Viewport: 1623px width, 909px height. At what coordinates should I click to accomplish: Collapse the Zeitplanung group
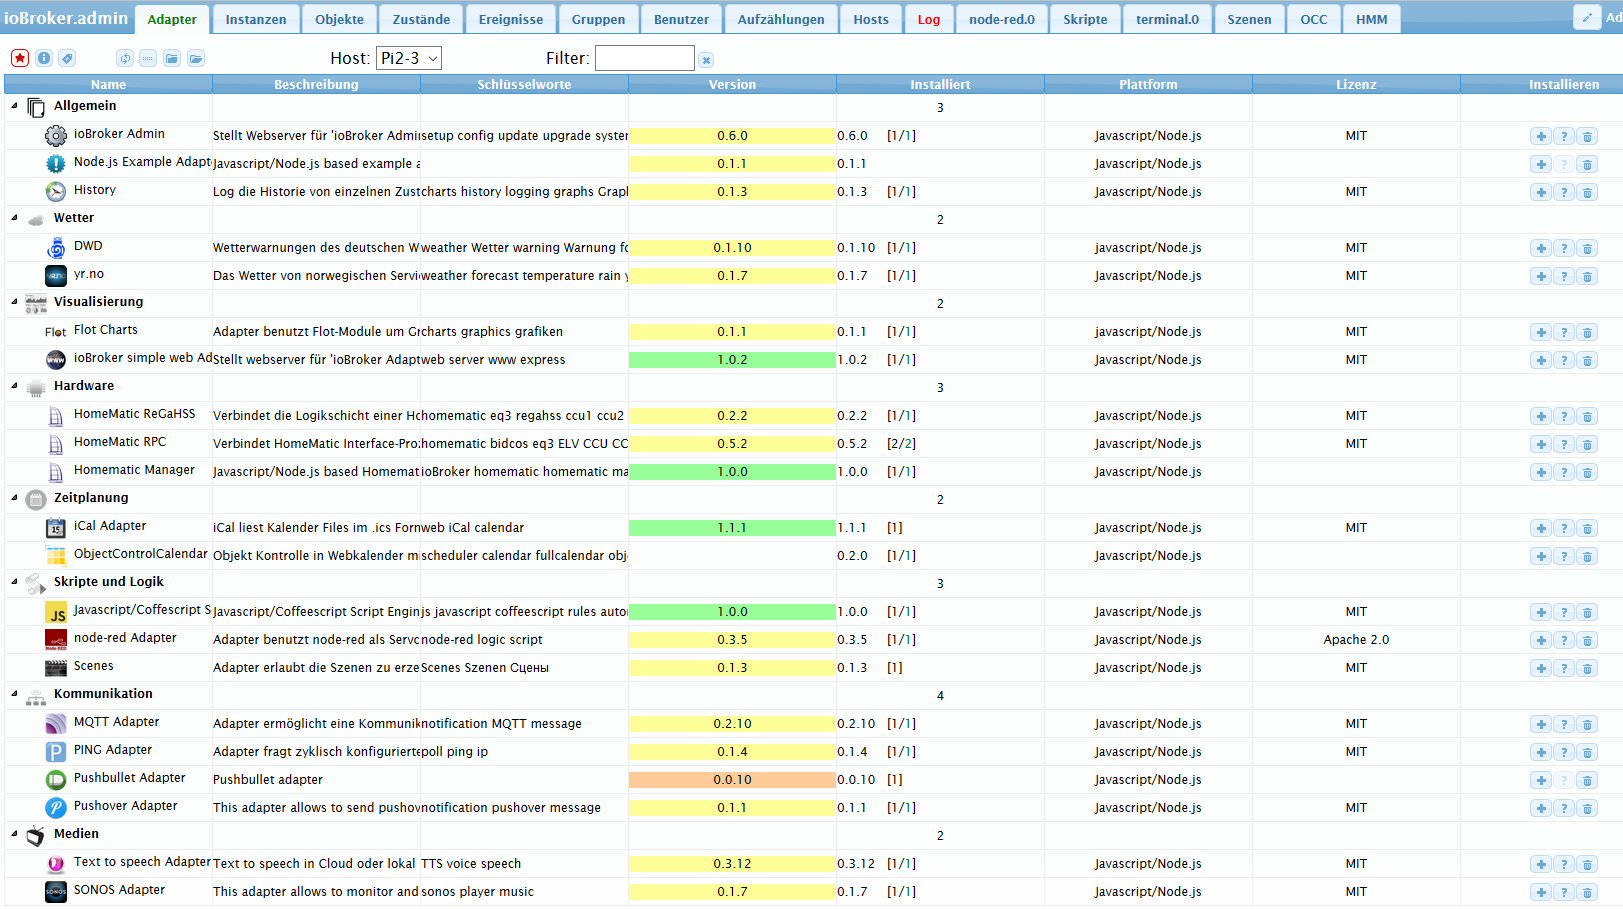point(14,498)
